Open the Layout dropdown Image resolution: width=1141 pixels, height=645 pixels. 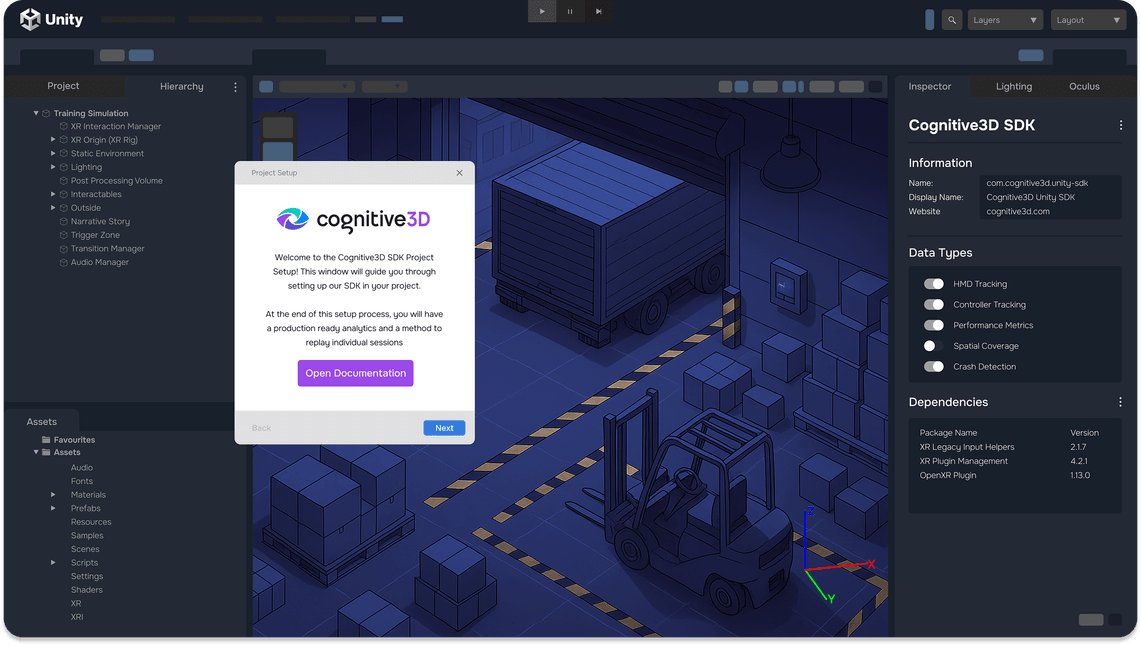pyautogui.click(x=1088, y=20)
